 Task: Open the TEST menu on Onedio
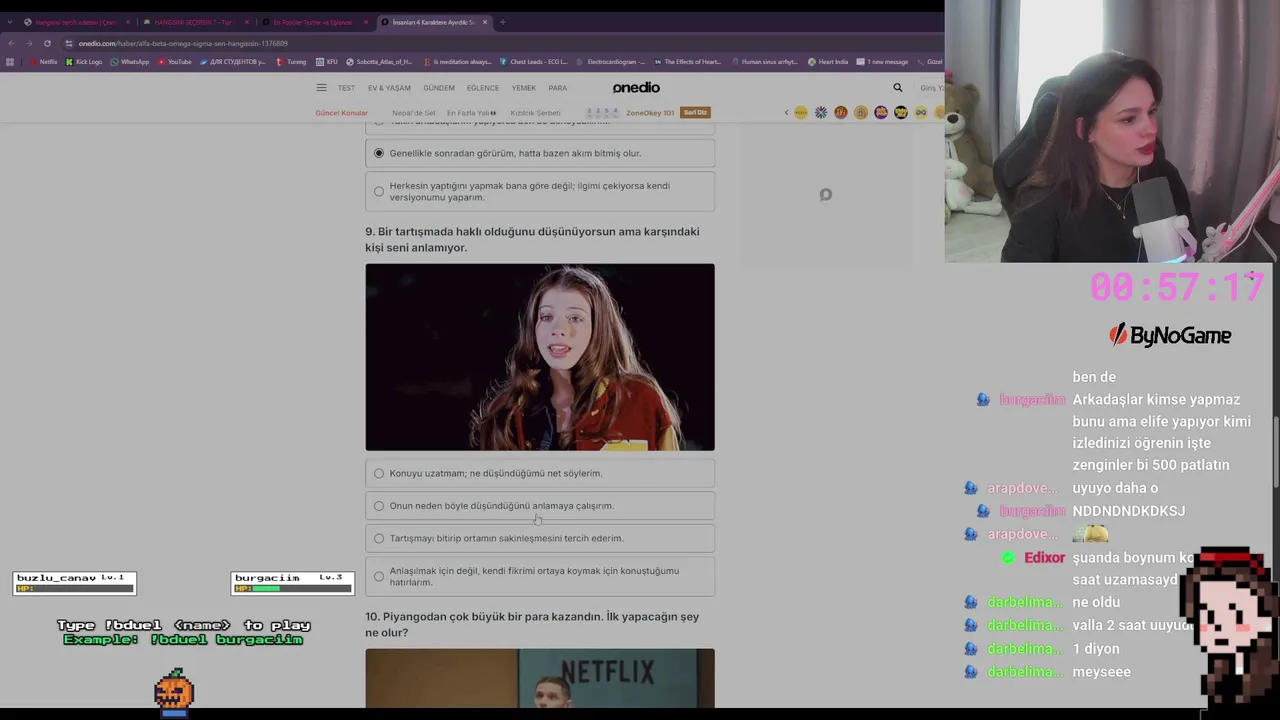tap(346, 88)
